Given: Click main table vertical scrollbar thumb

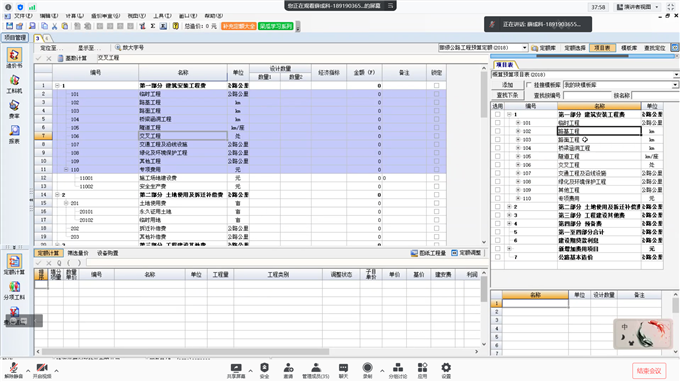Looking at the screenshot, I should pos(484,95).
